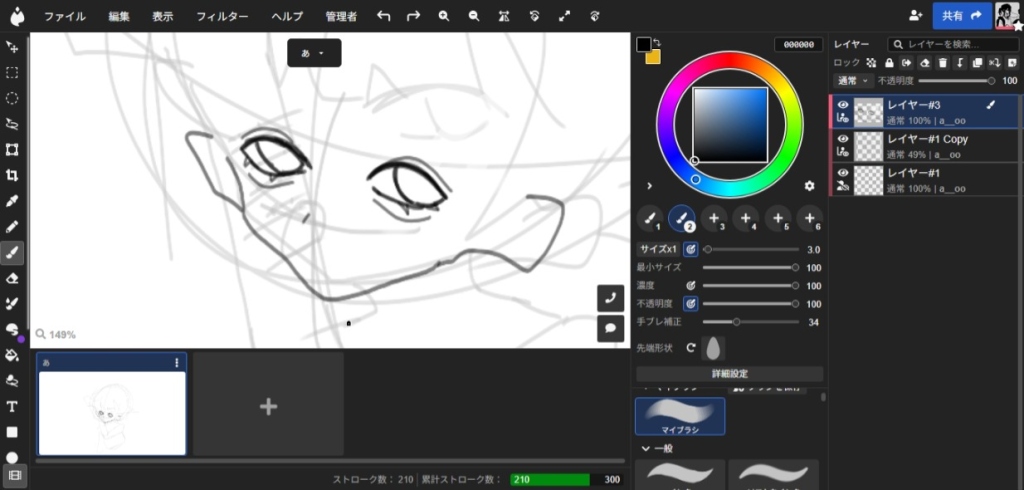Open the 通常 blend mode dropdown
Image resolution: width=1024 pixels, height=490 pixels.
(850, 80)
